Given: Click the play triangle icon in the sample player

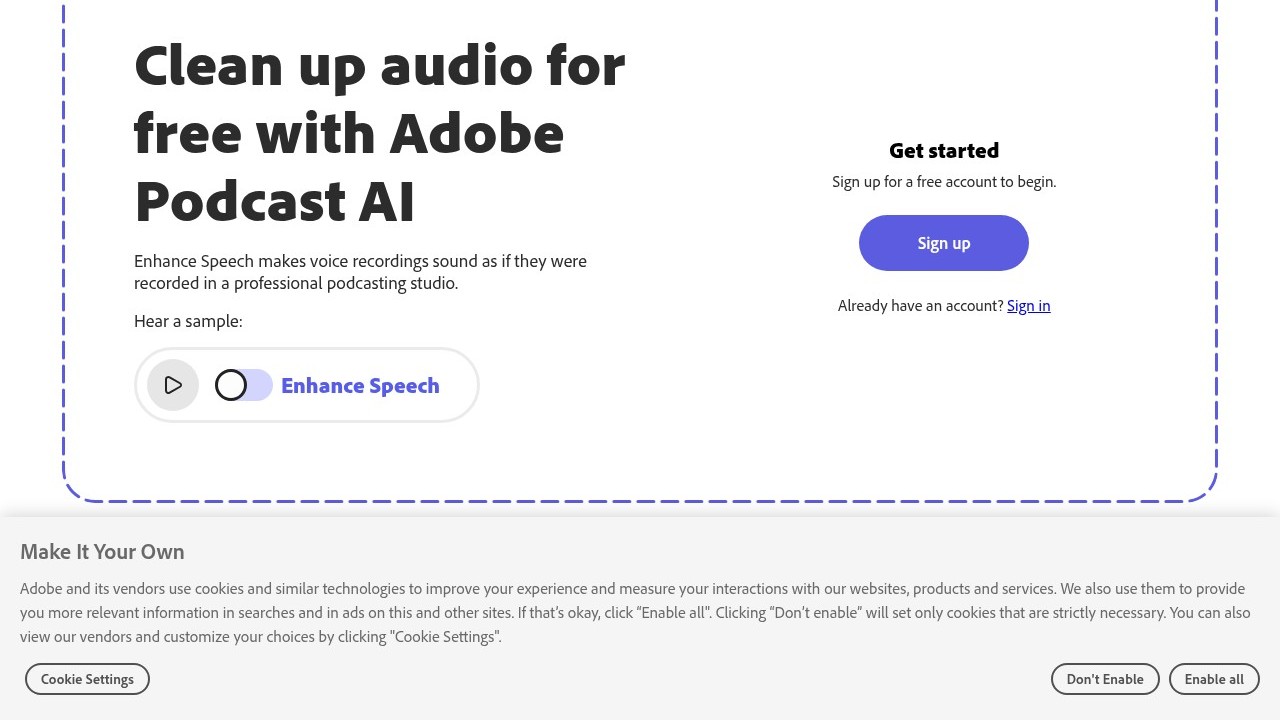Looking at the screenshot, I should (173, 385).
